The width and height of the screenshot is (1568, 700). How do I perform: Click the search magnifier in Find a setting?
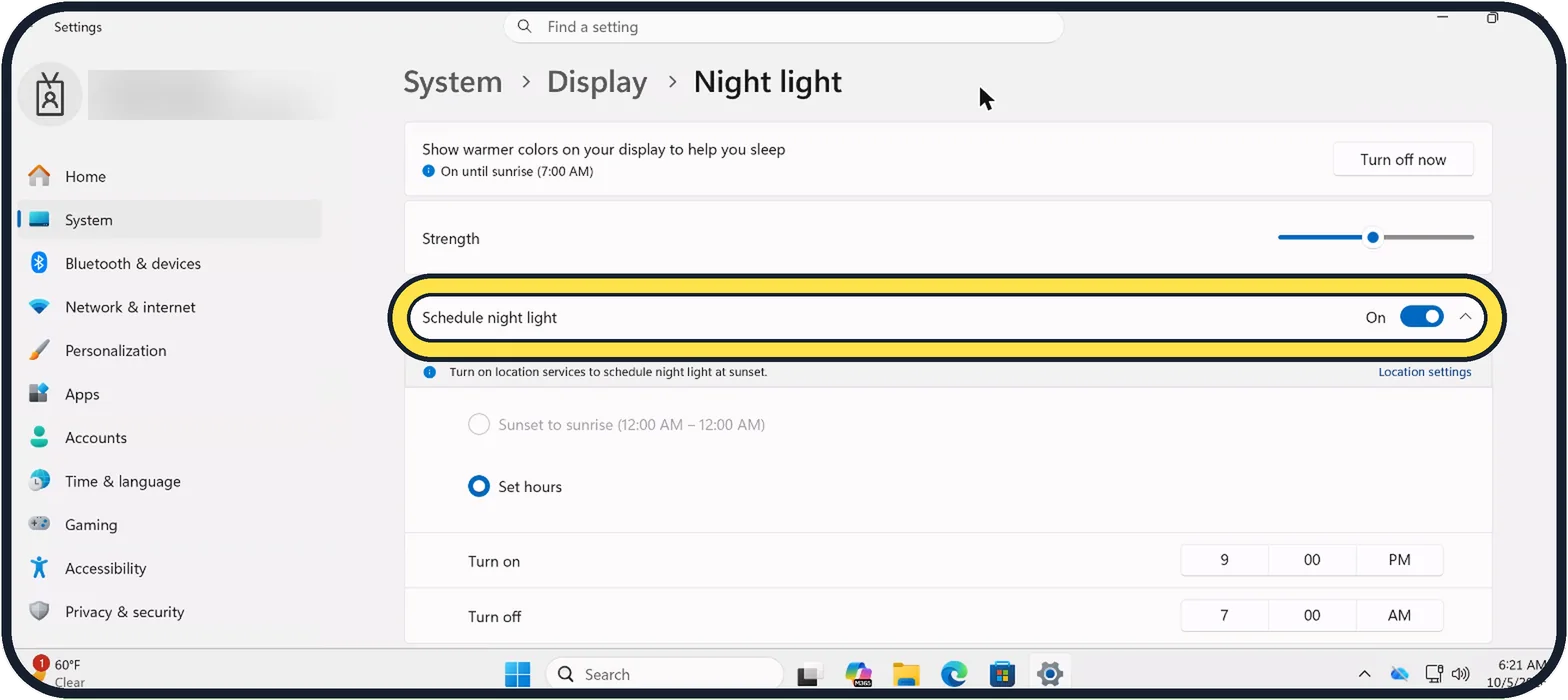tap(525, 27)
